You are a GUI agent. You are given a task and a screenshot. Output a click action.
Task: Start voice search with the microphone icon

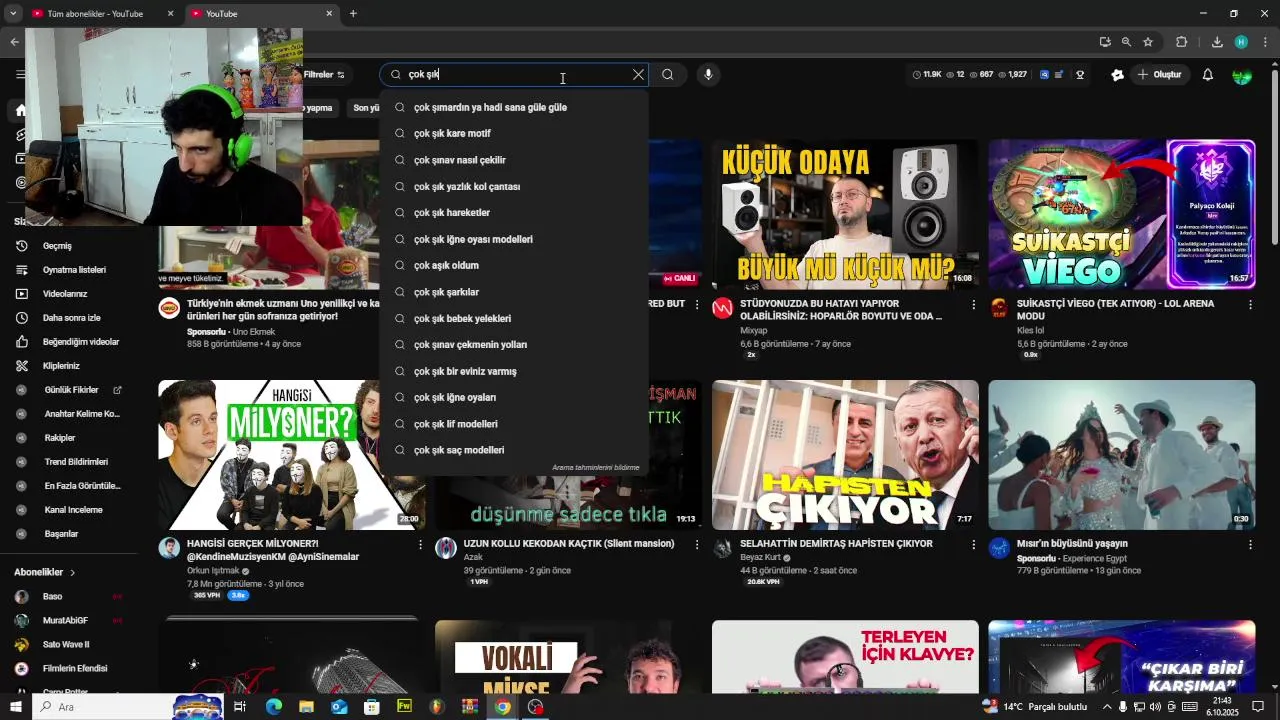point(708,75)
